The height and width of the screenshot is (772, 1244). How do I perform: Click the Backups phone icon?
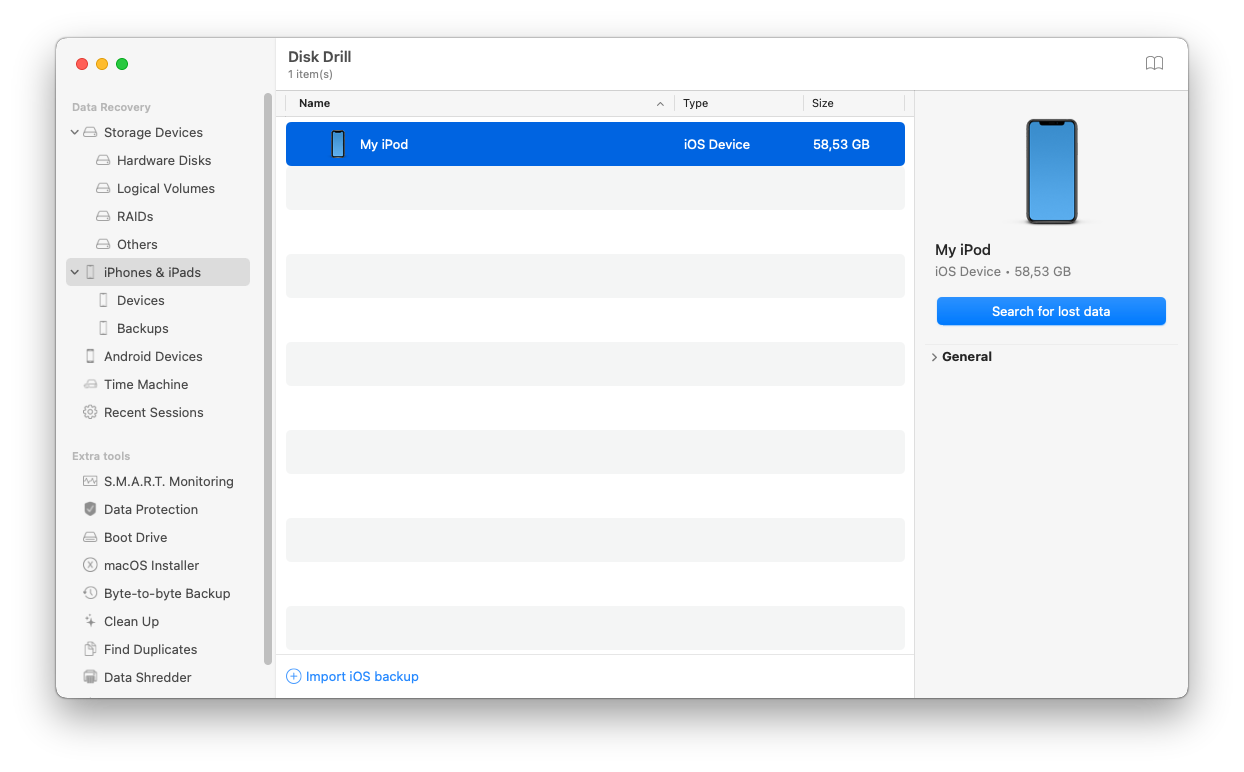coord(103,328)
